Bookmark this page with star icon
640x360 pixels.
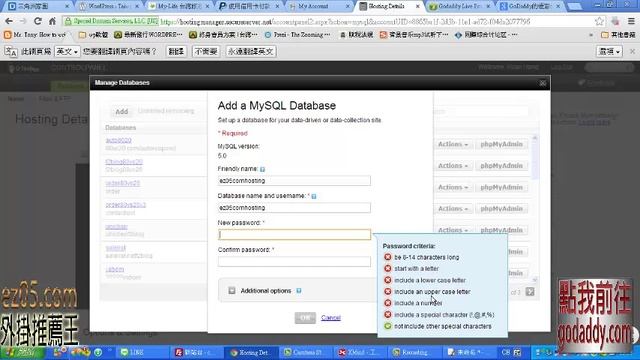(x=599, y=21)
